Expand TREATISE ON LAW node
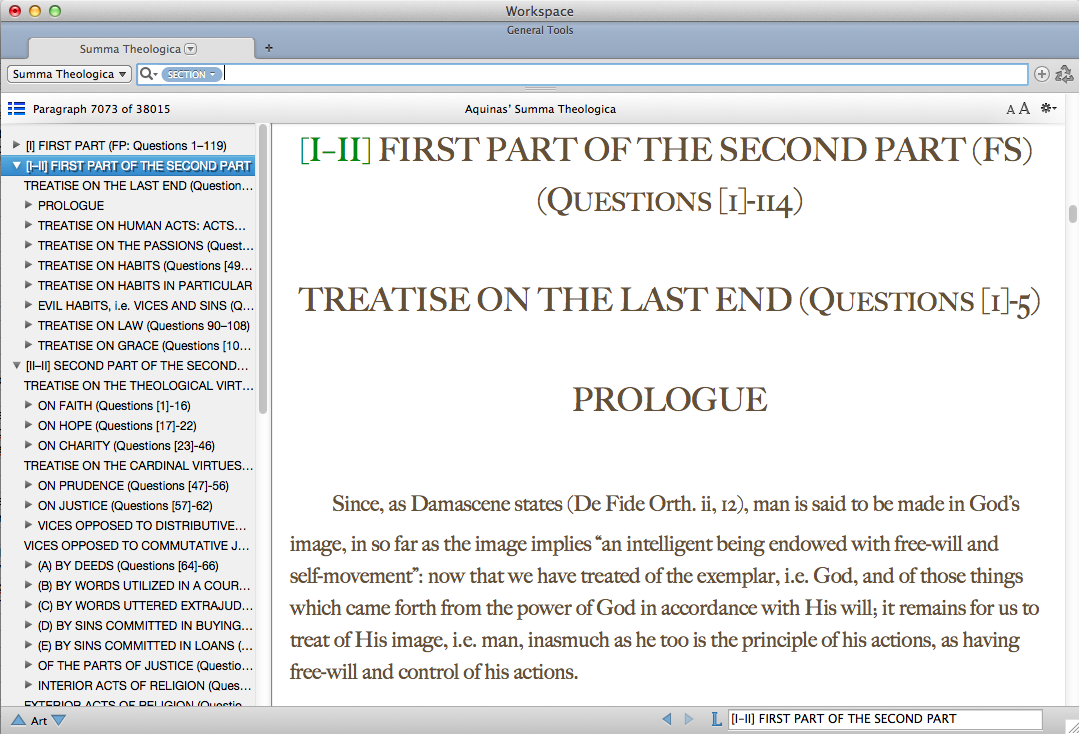The image size is (1079, 734). (28, 325)
